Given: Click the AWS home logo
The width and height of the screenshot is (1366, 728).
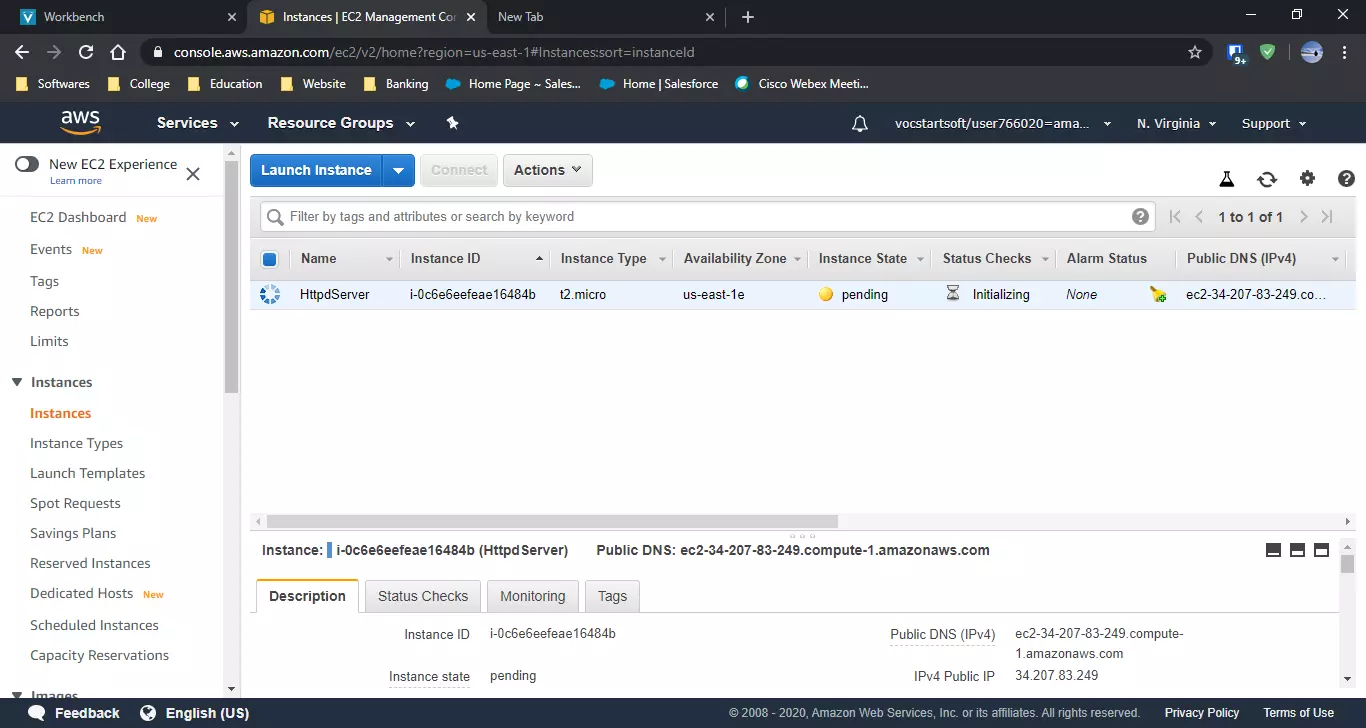Looking at the screenshot, I should tap(80, 122).
